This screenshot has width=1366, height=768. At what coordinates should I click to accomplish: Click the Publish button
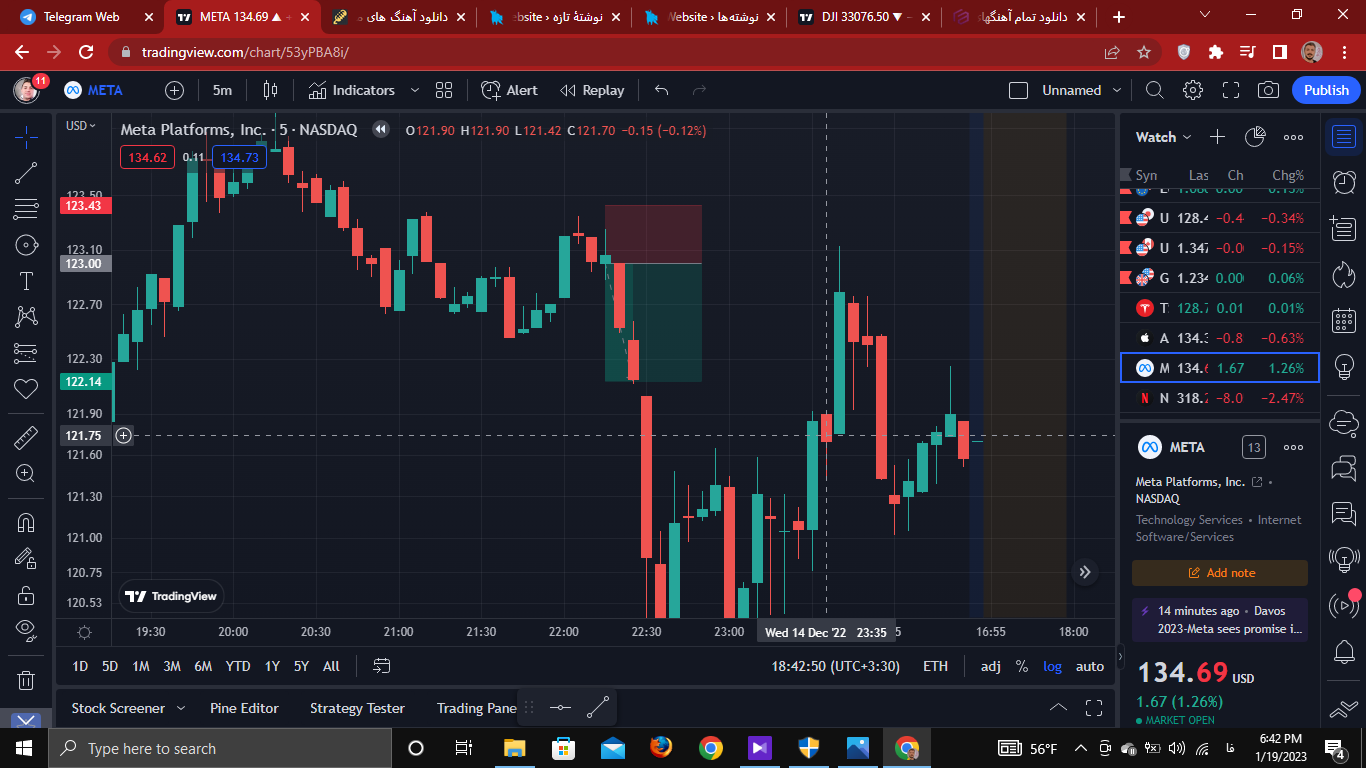[x=1326, y=90]
